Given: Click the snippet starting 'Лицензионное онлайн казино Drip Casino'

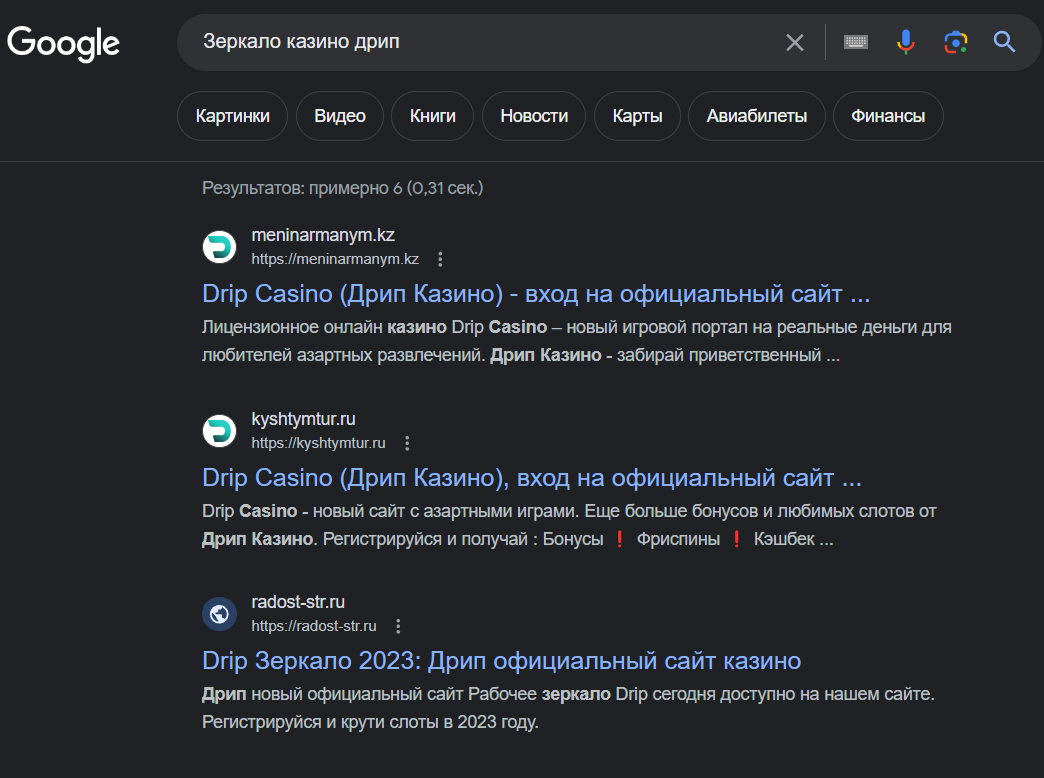Looking at the screenshot, I should (x=577, y=341).
